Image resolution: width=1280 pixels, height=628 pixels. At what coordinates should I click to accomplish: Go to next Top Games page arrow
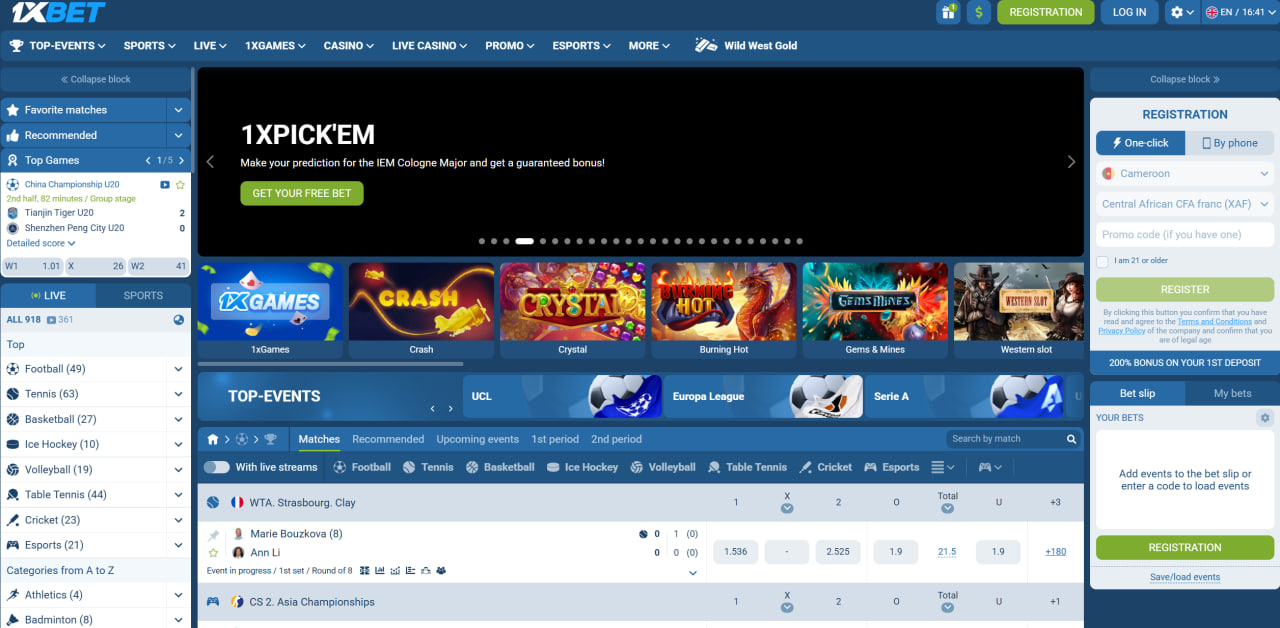(181, 160)
